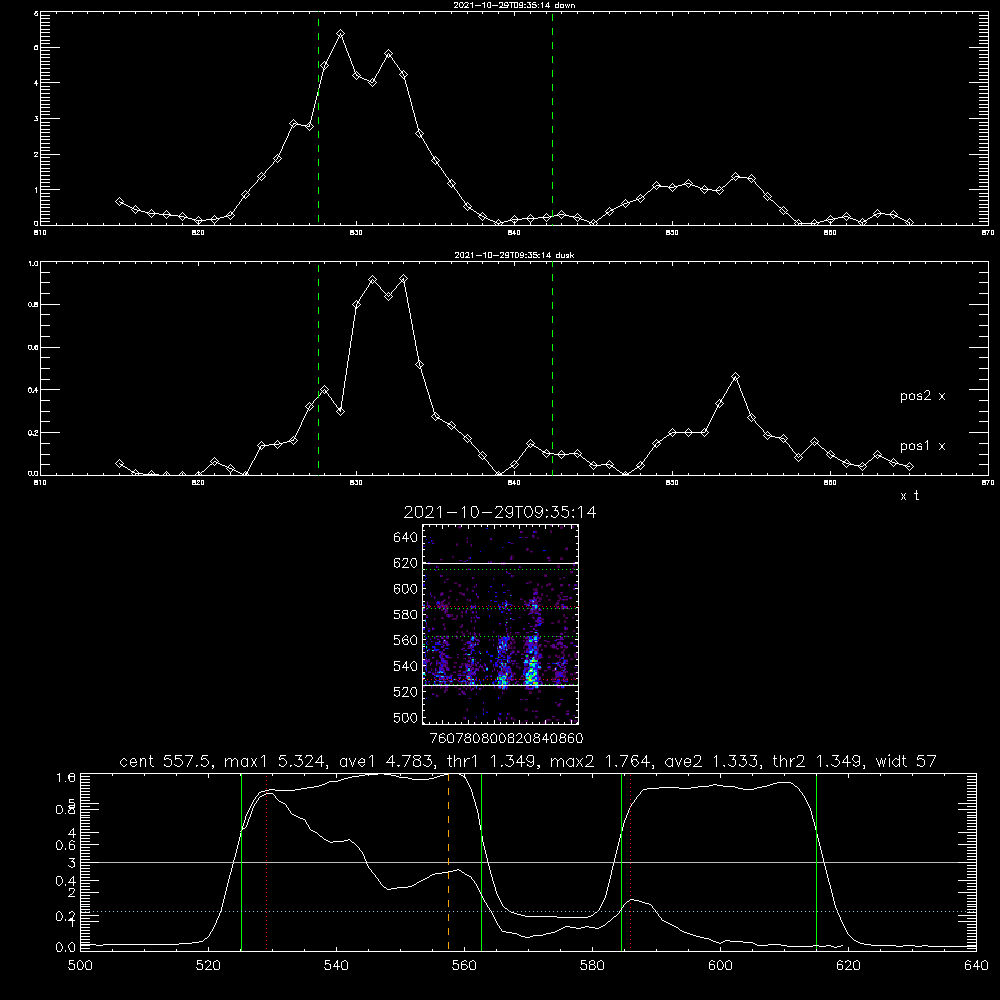Click the "x t" label below the dusk plot
This screenshot has height=1000, width=1000.
pos(909,496)
